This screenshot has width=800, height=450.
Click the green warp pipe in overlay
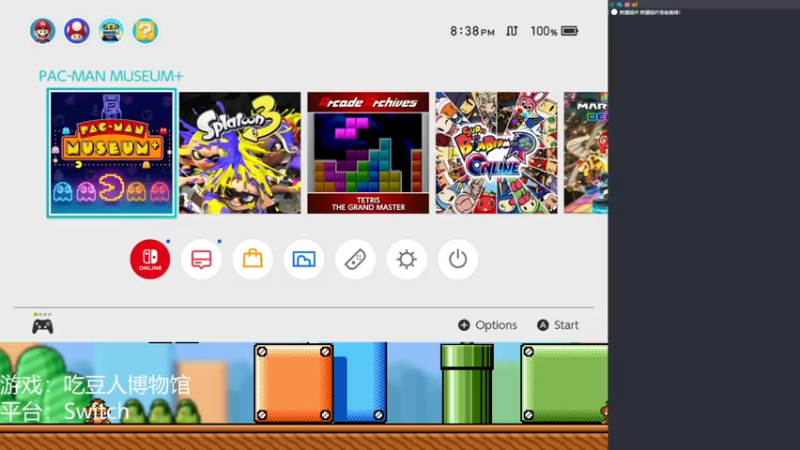coord(467,384)
